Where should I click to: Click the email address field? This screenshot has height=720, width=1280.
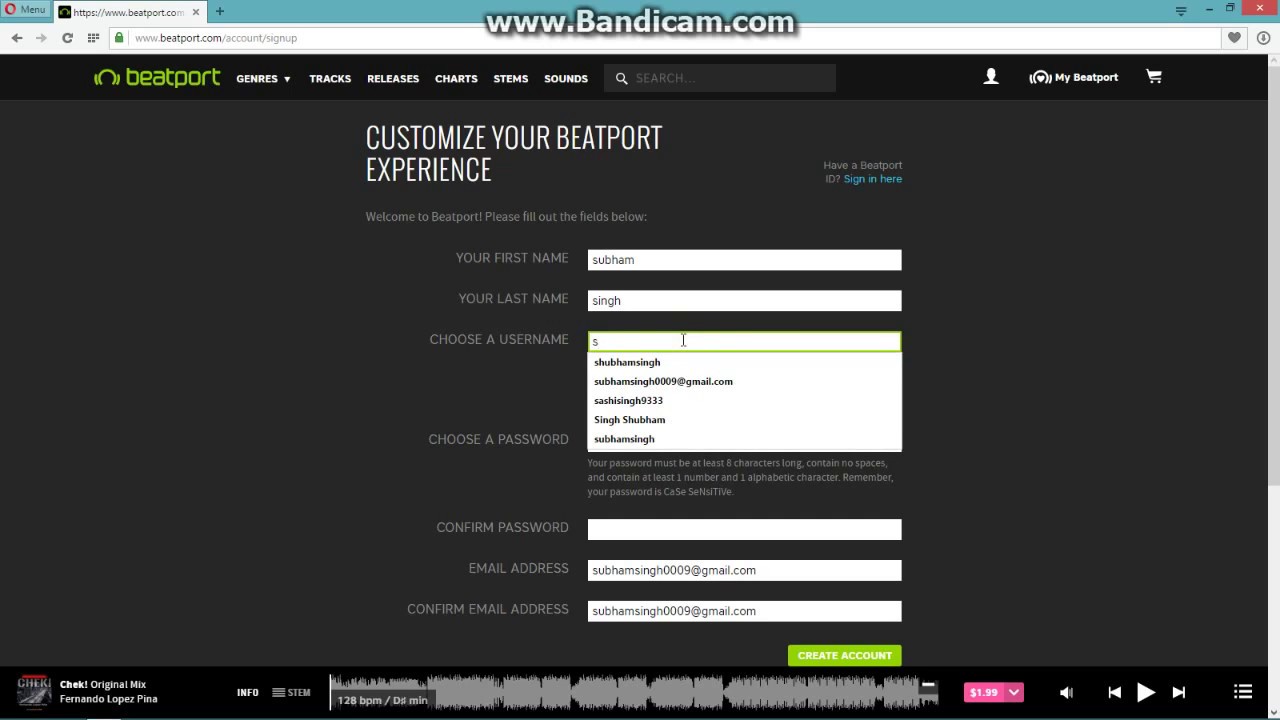744,570
